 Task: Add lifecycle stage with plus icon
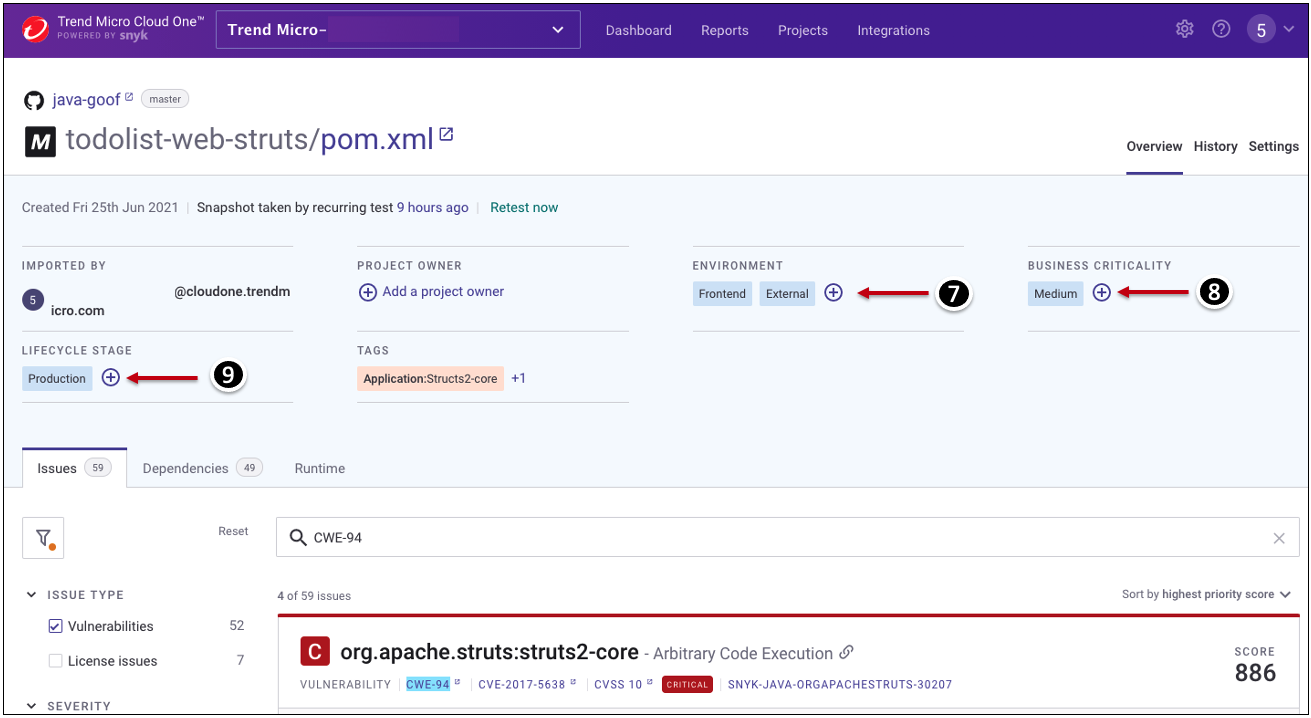[111, 378]
